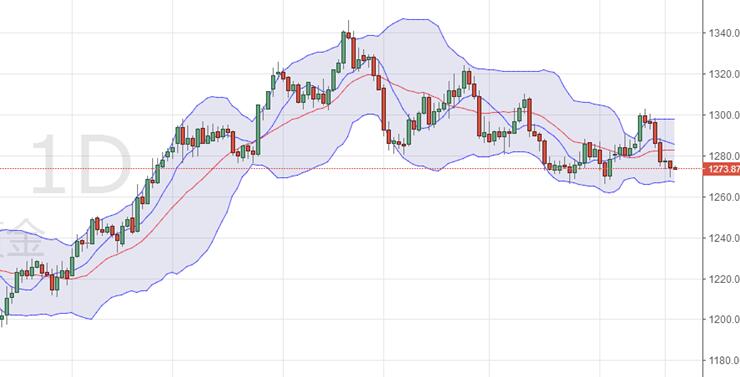Viewport: 740px width, 377px height.
Task: Click the 1220.0 price axis label
Action: [723, 279]
